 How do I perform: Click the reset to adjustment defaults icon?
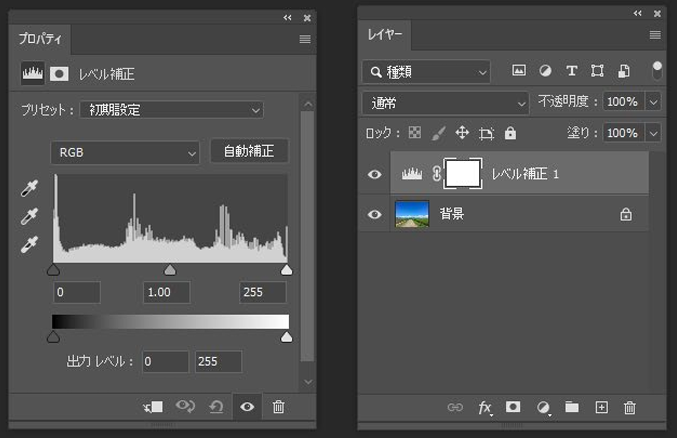tap(215, 406)
